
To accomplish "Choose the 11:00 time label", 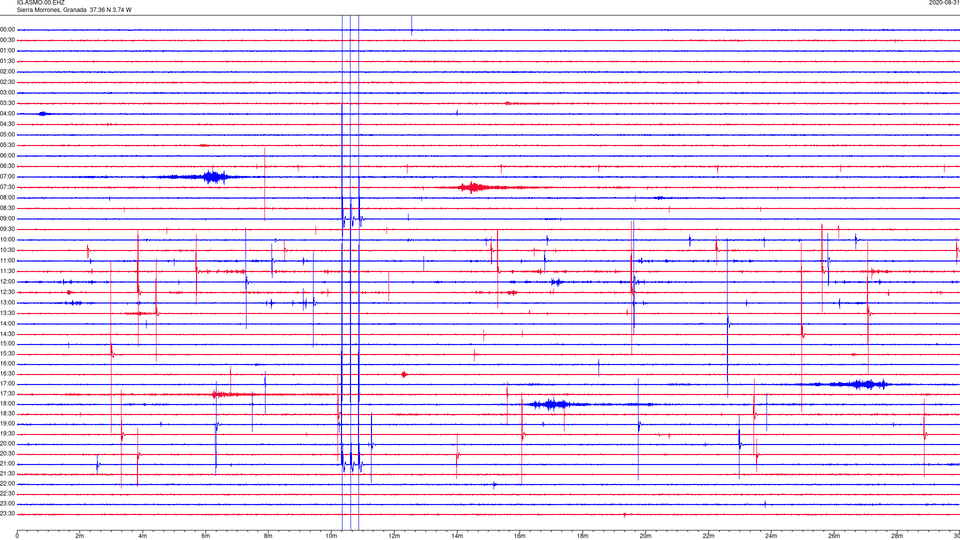I will point(7,261).
